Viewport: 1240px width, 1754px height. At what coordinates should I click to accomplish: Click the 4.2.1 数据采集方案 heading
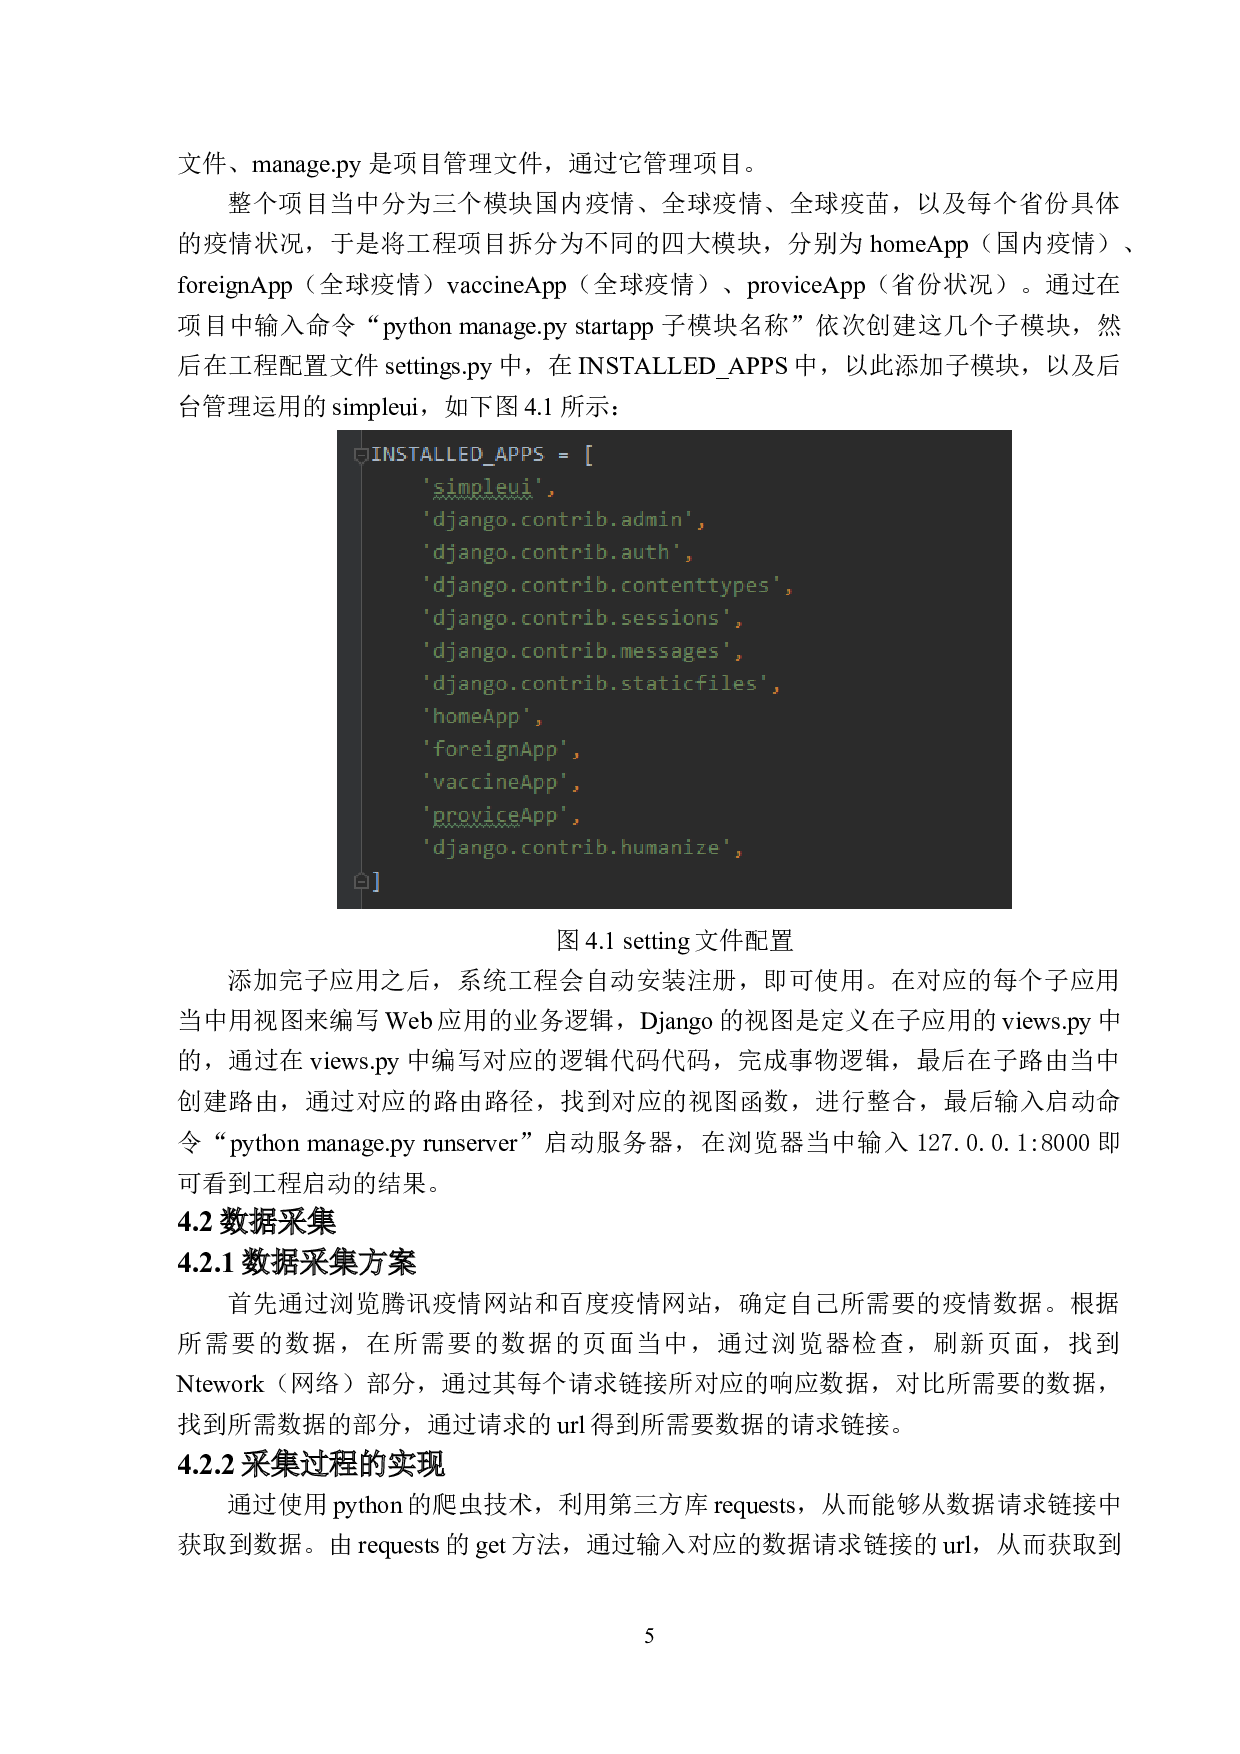[296, 1262]
